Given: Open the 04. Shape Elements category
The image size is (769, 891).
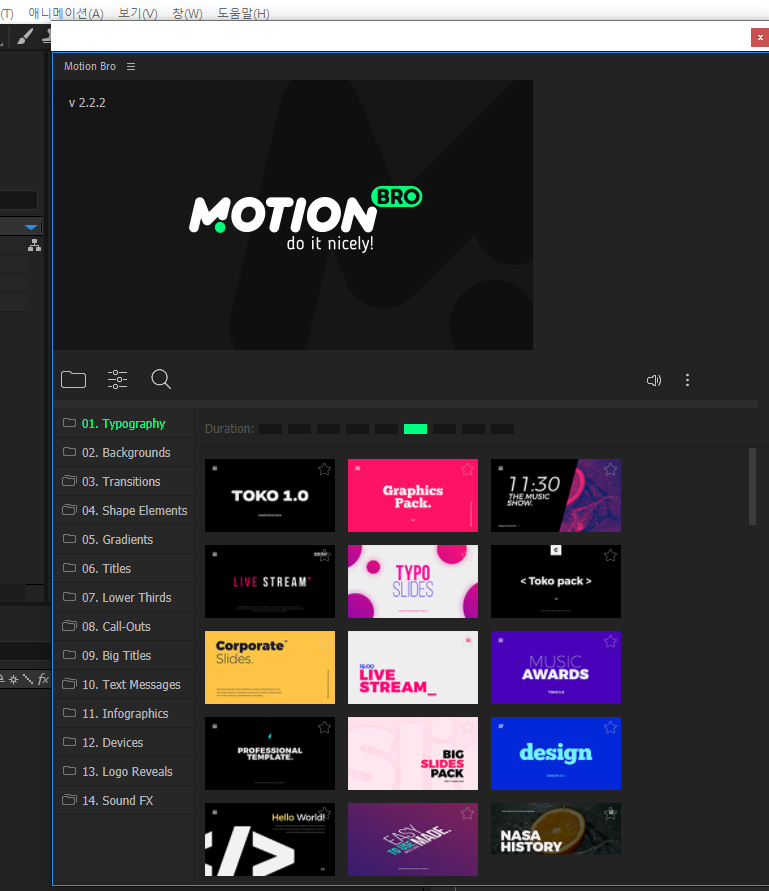Looking at the screenshot, I should point(123,510).
